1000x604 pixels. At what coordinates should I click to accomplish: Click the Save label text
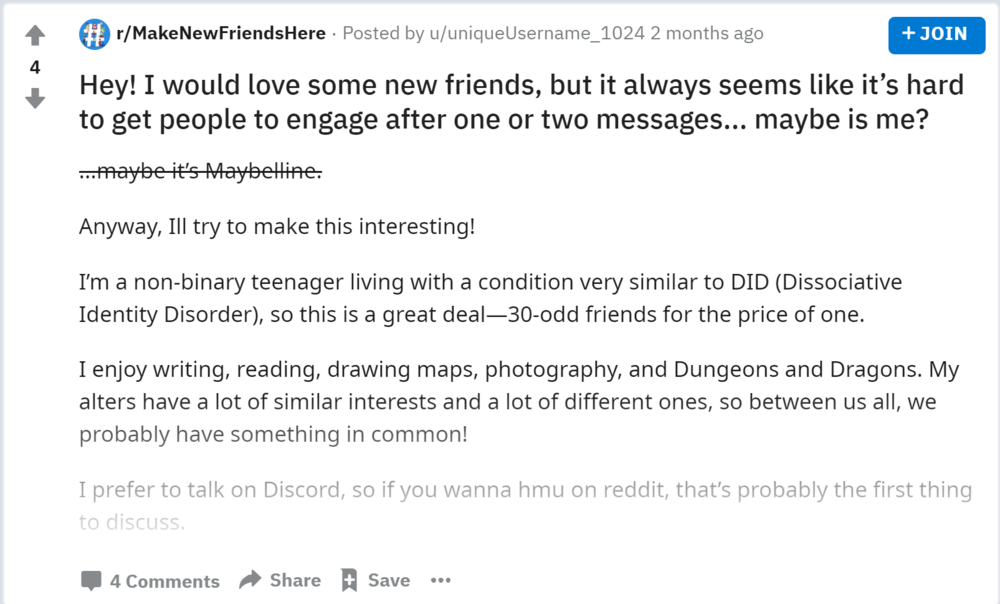[x=388, y=580]
